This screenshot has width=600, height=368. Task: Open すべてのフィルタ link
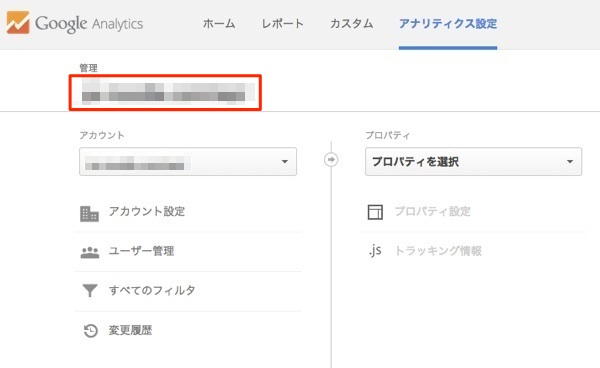(x=152, y=290)
